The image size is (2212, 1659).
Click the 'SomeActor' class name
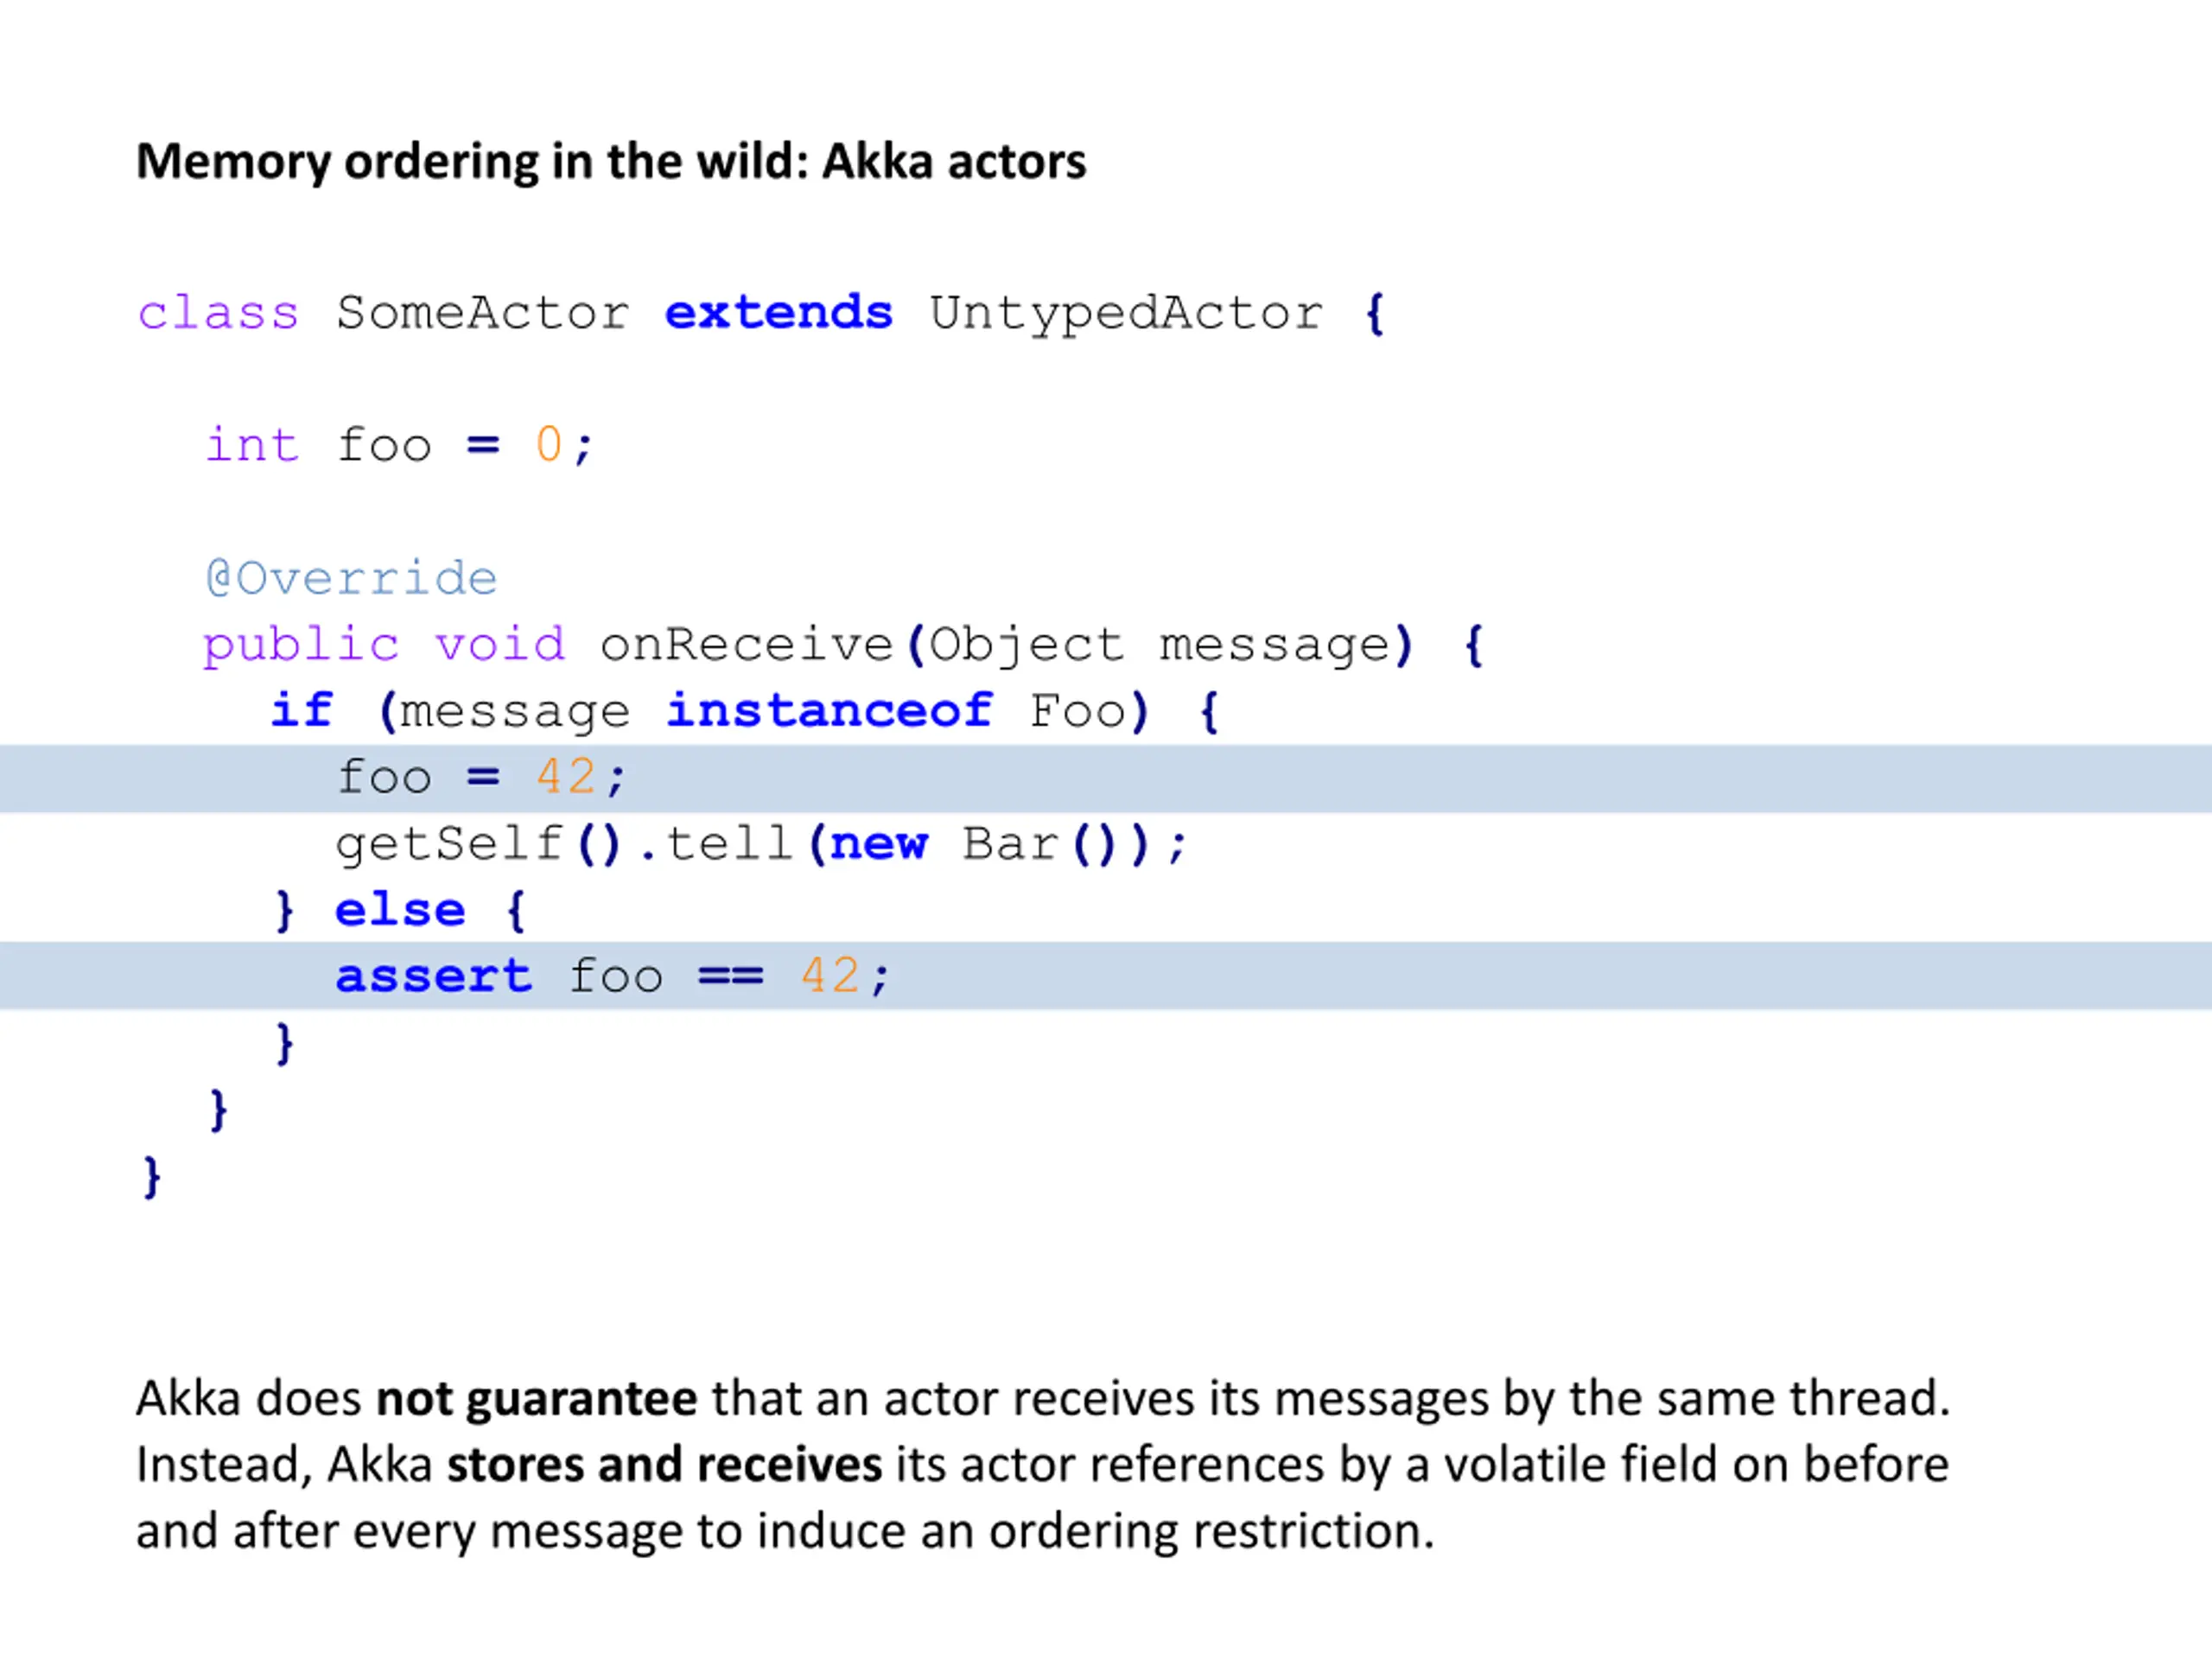(483, 313)
